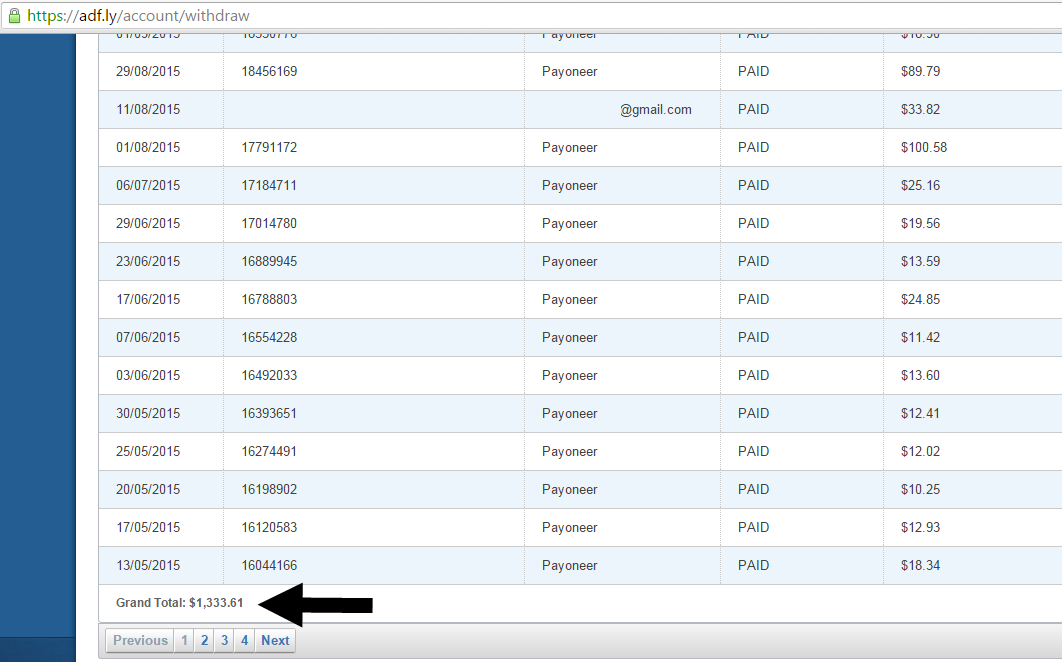
Task: Open pagination page 4
Action: [x=245, y=640]
